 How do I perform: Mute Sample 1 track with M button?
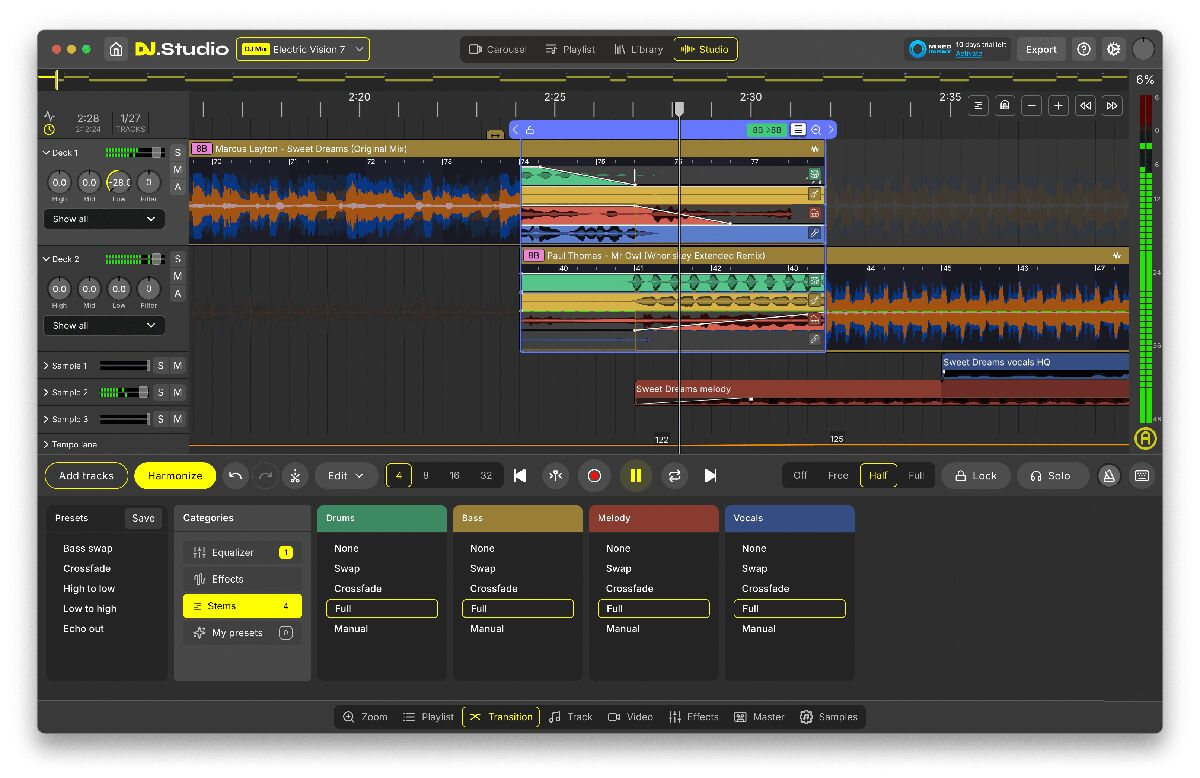click(178, 366)
